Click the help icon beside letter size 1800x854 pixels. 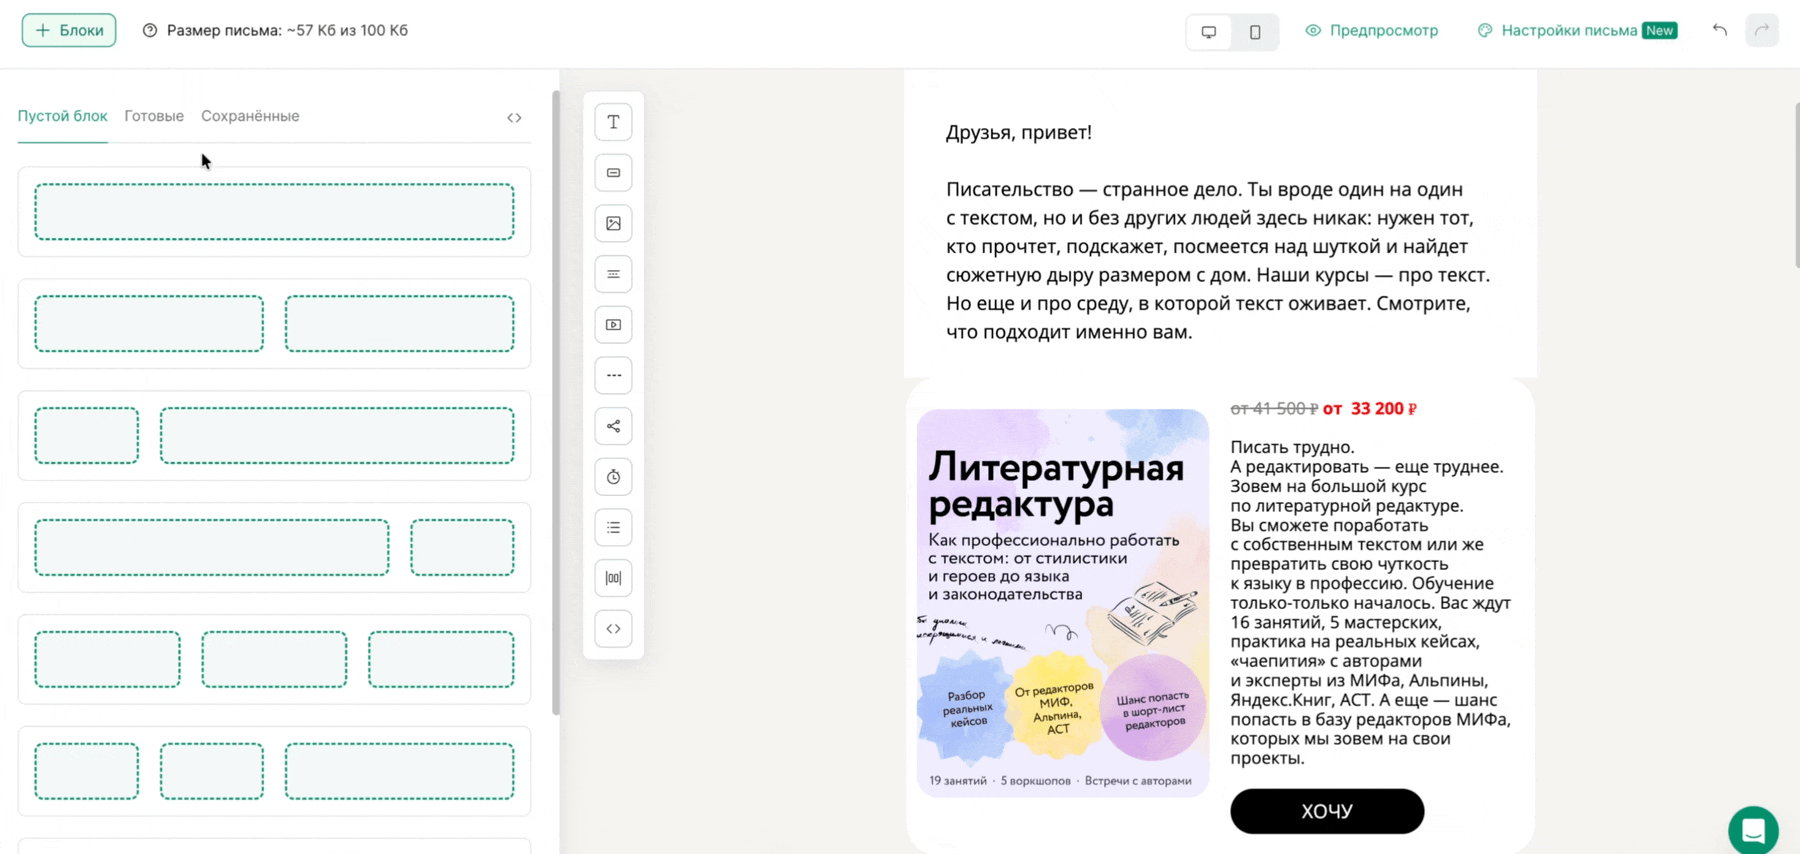coord(150,30)
